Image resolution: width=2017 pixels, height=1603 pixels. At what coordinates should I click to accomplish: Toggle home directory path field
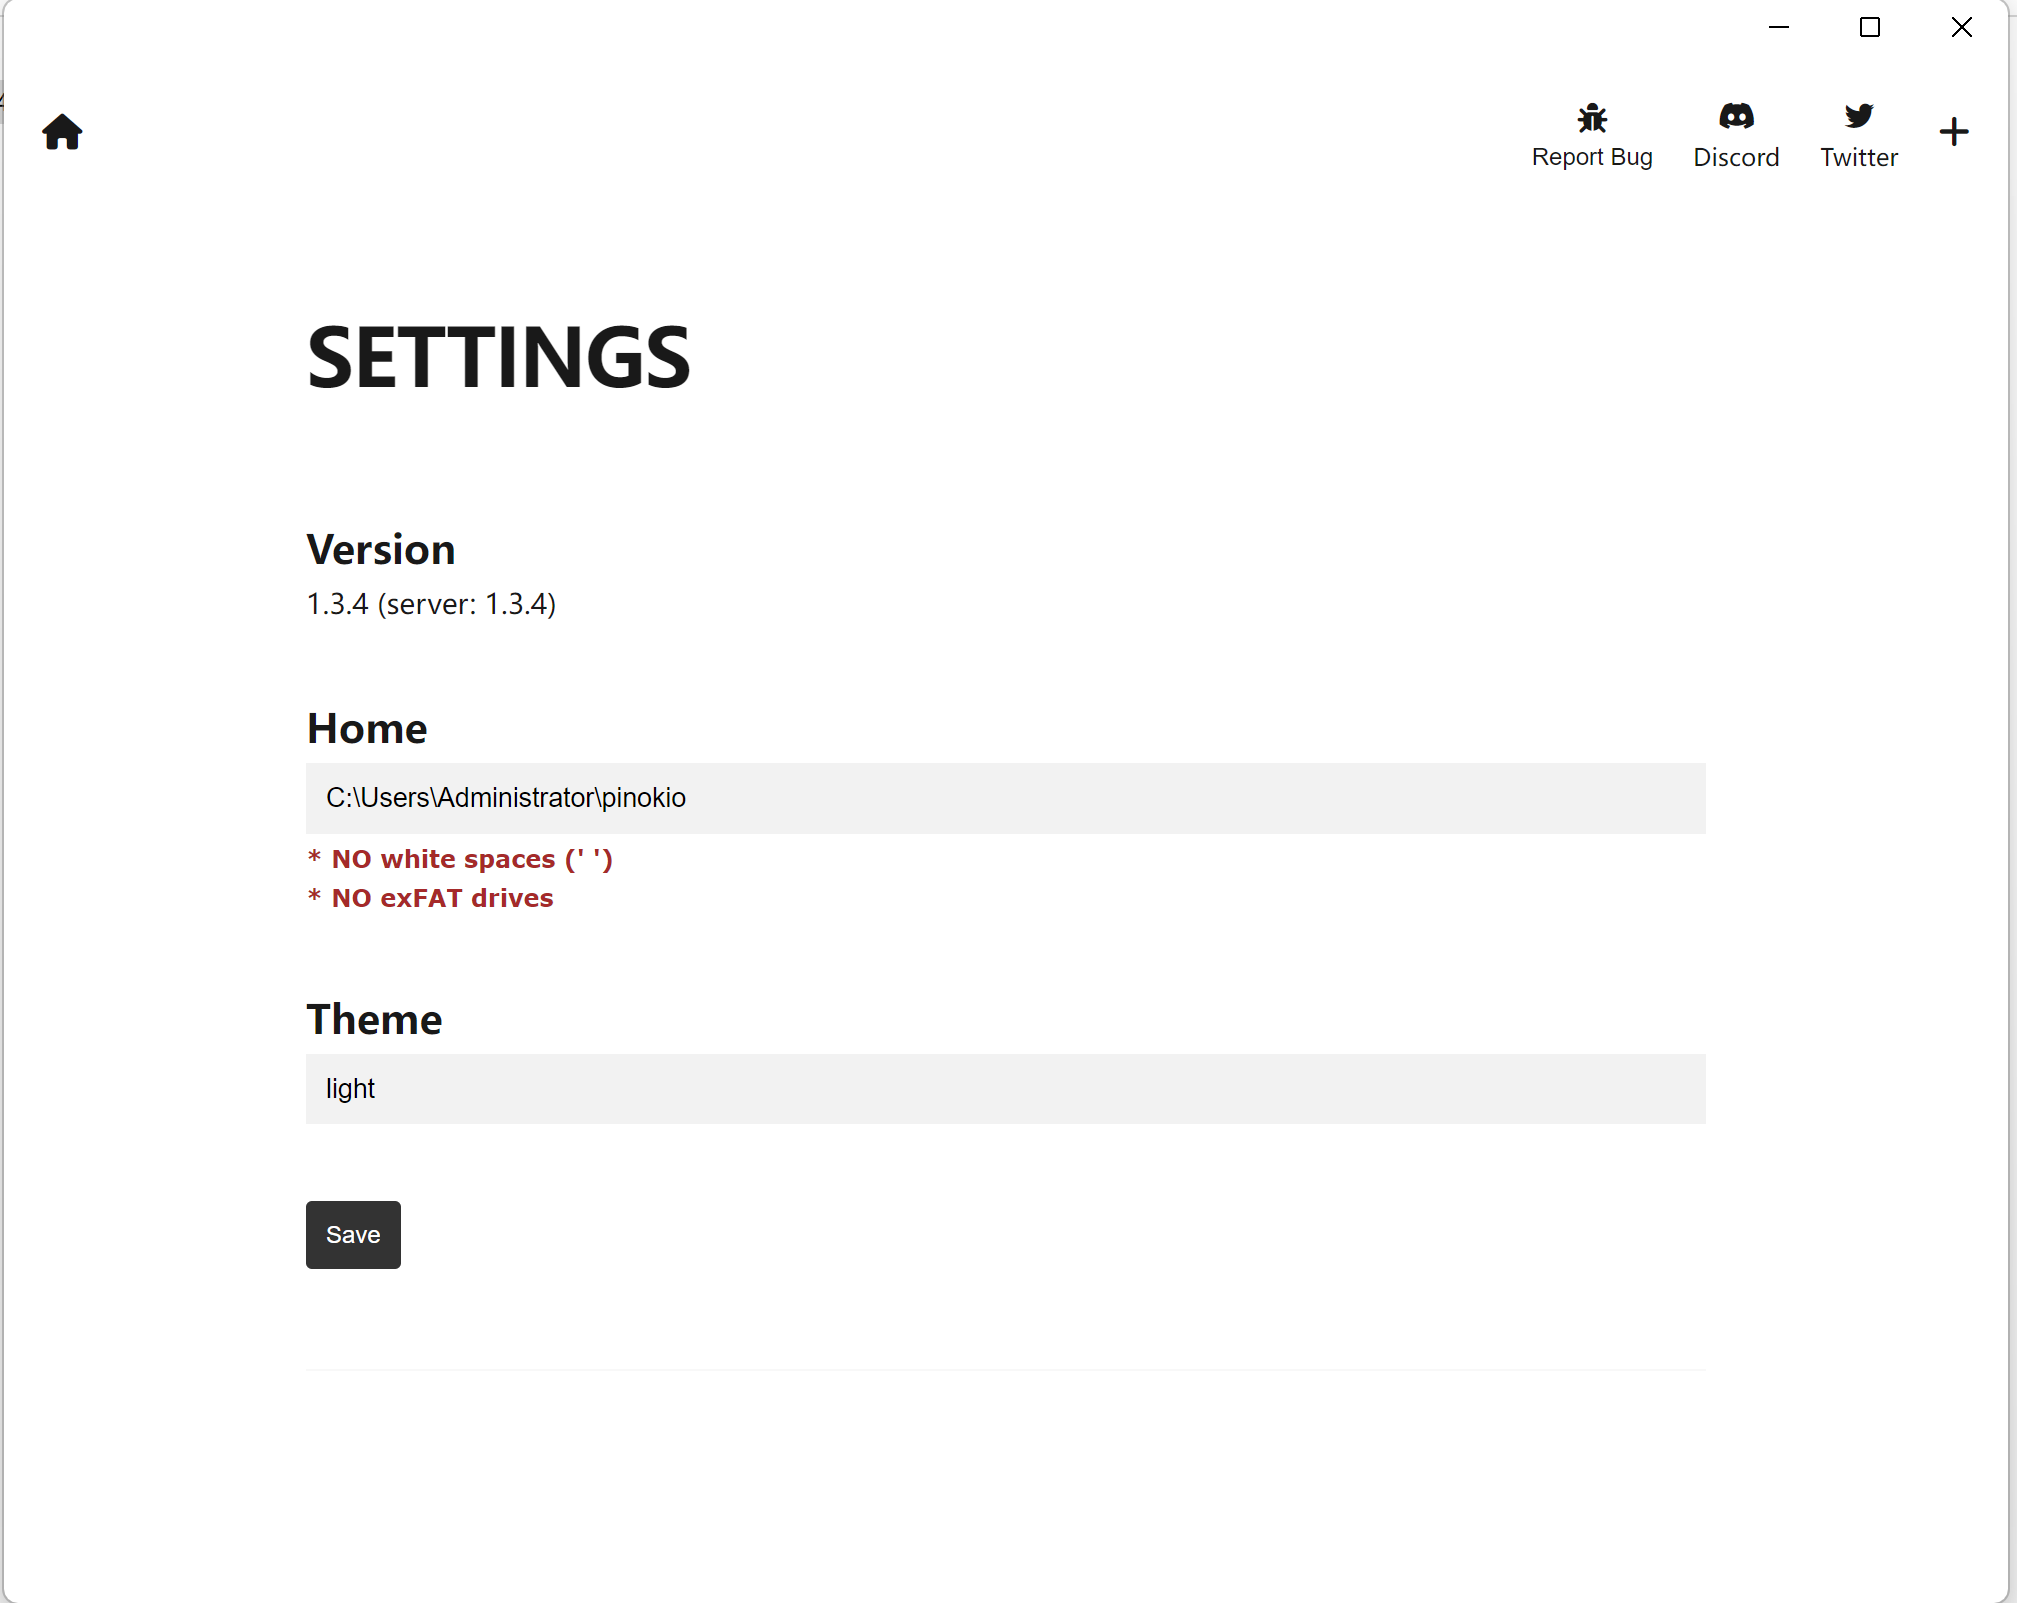(1007, 797)
